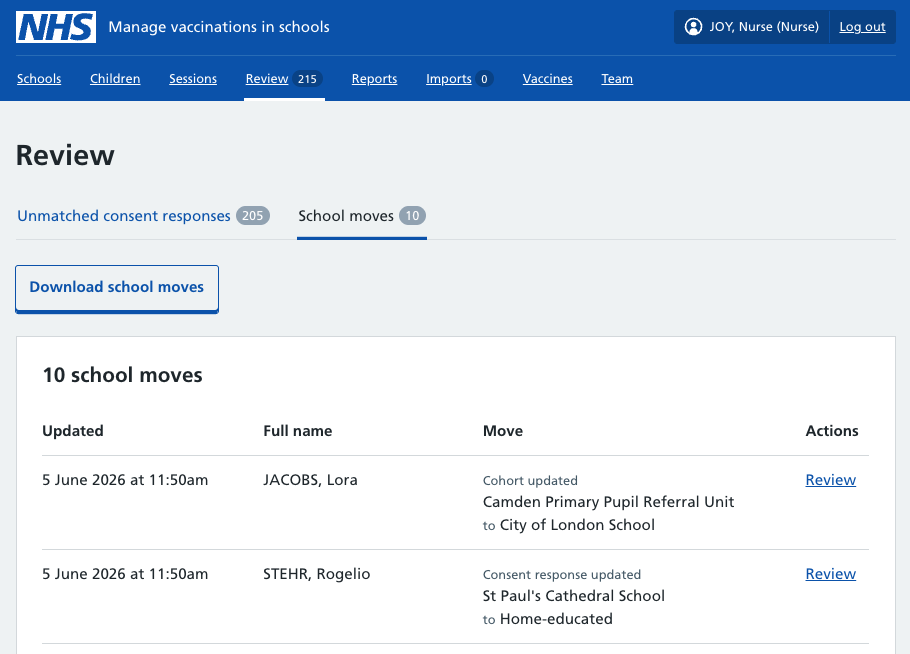The width and height of the screenshot is (910, 654).
Task: Click the Review page heading
Action: pyautogui.click(x=65, y=156)
